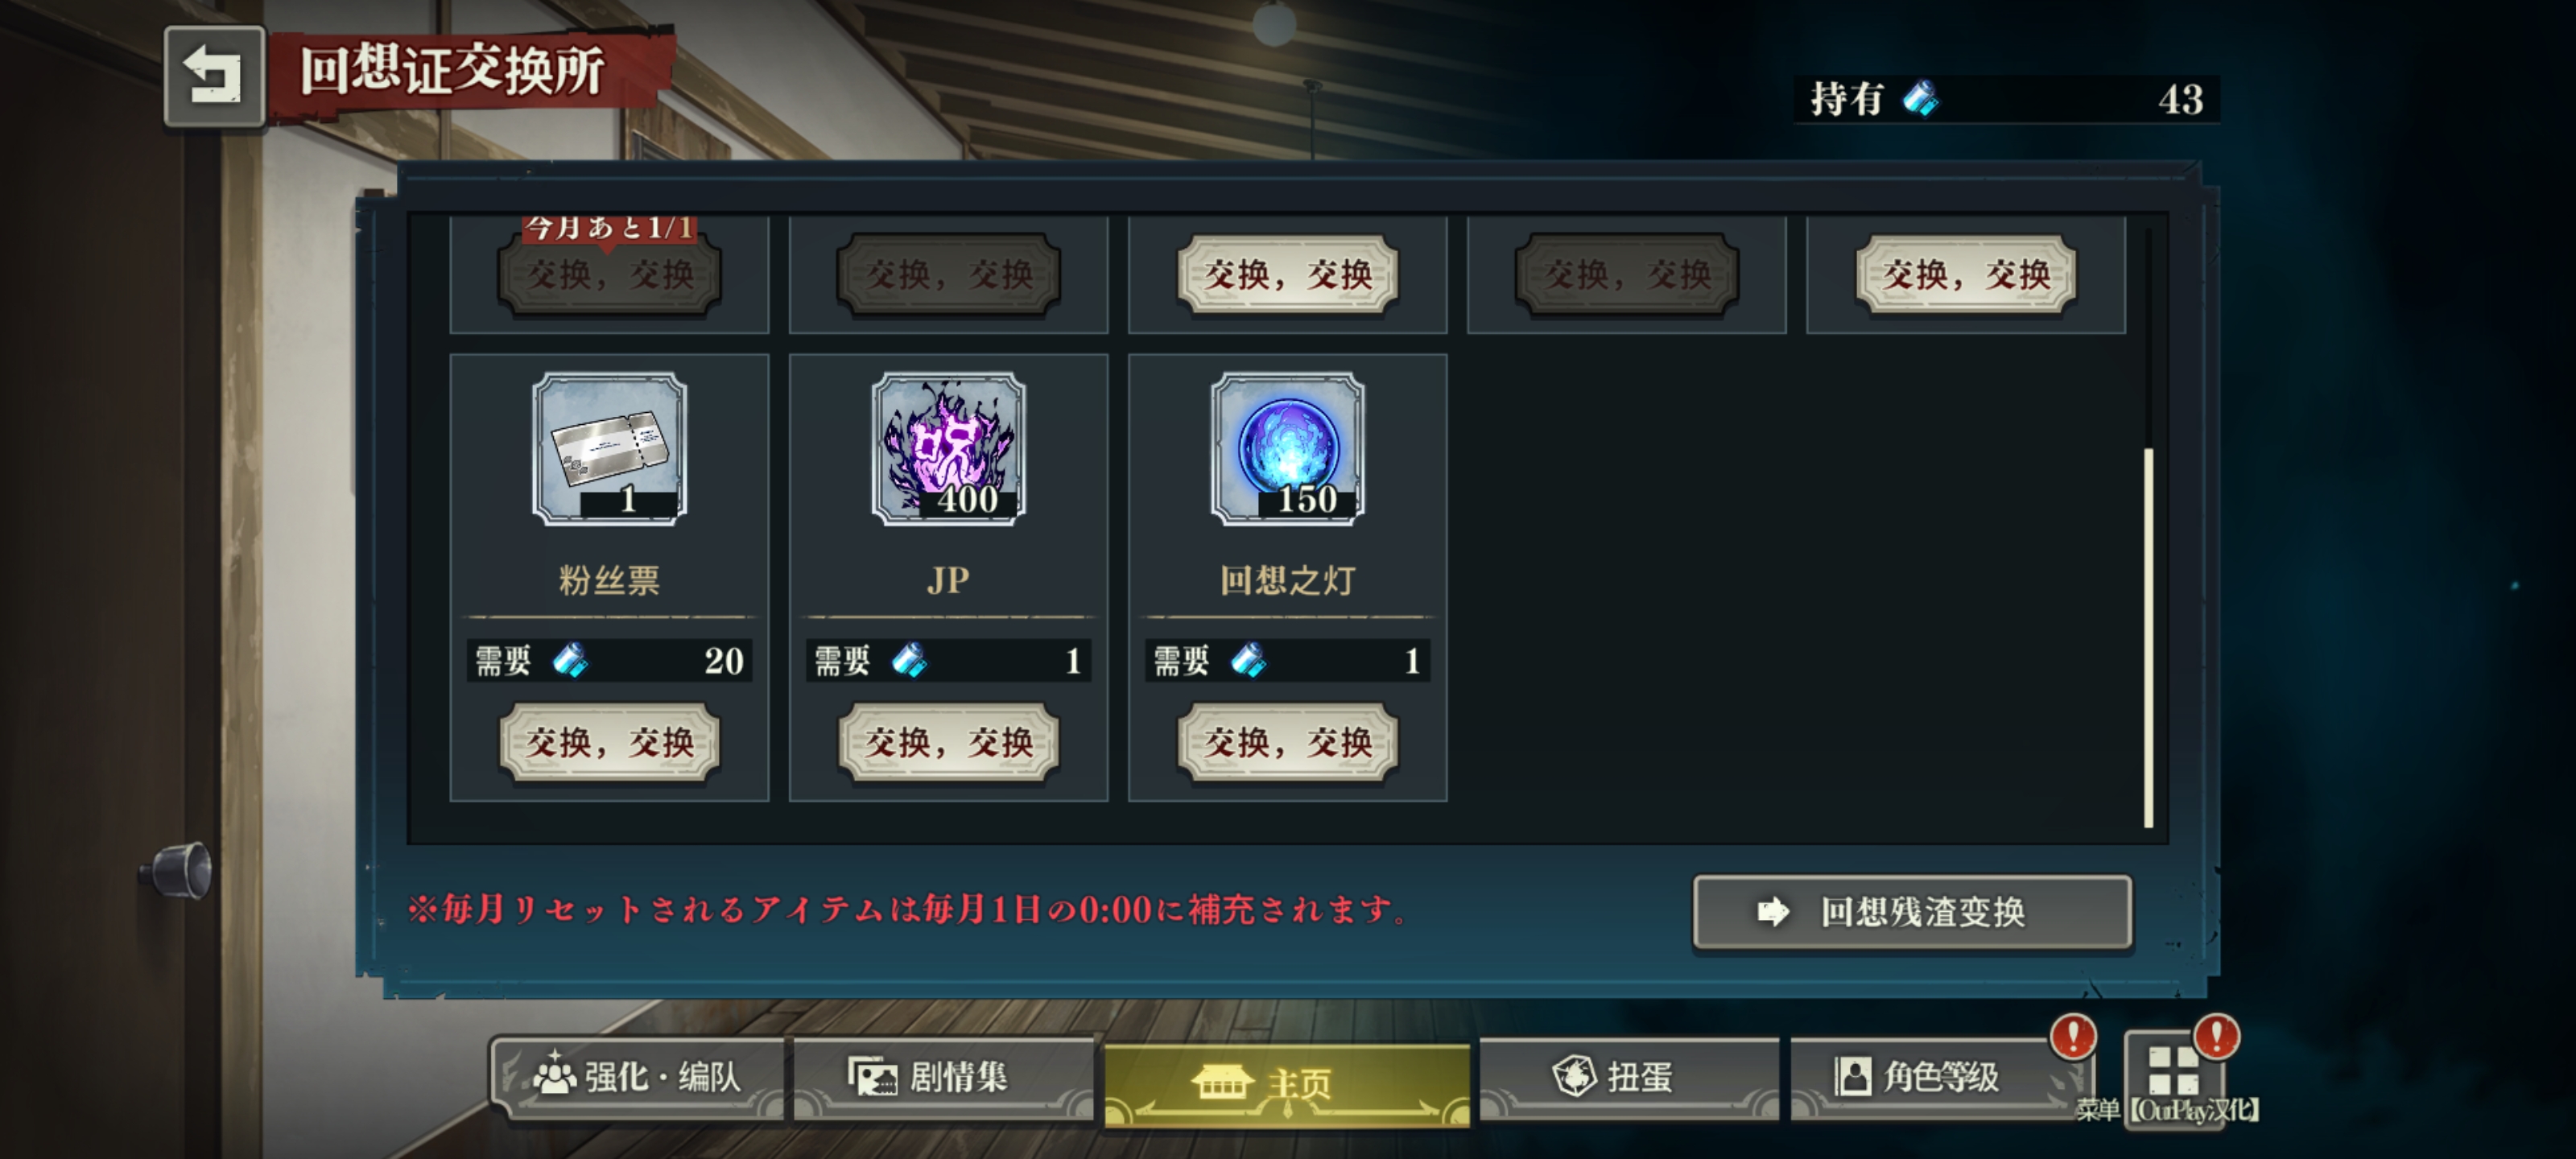Click the top-row fifth 交换 button

coord(1966,274)
